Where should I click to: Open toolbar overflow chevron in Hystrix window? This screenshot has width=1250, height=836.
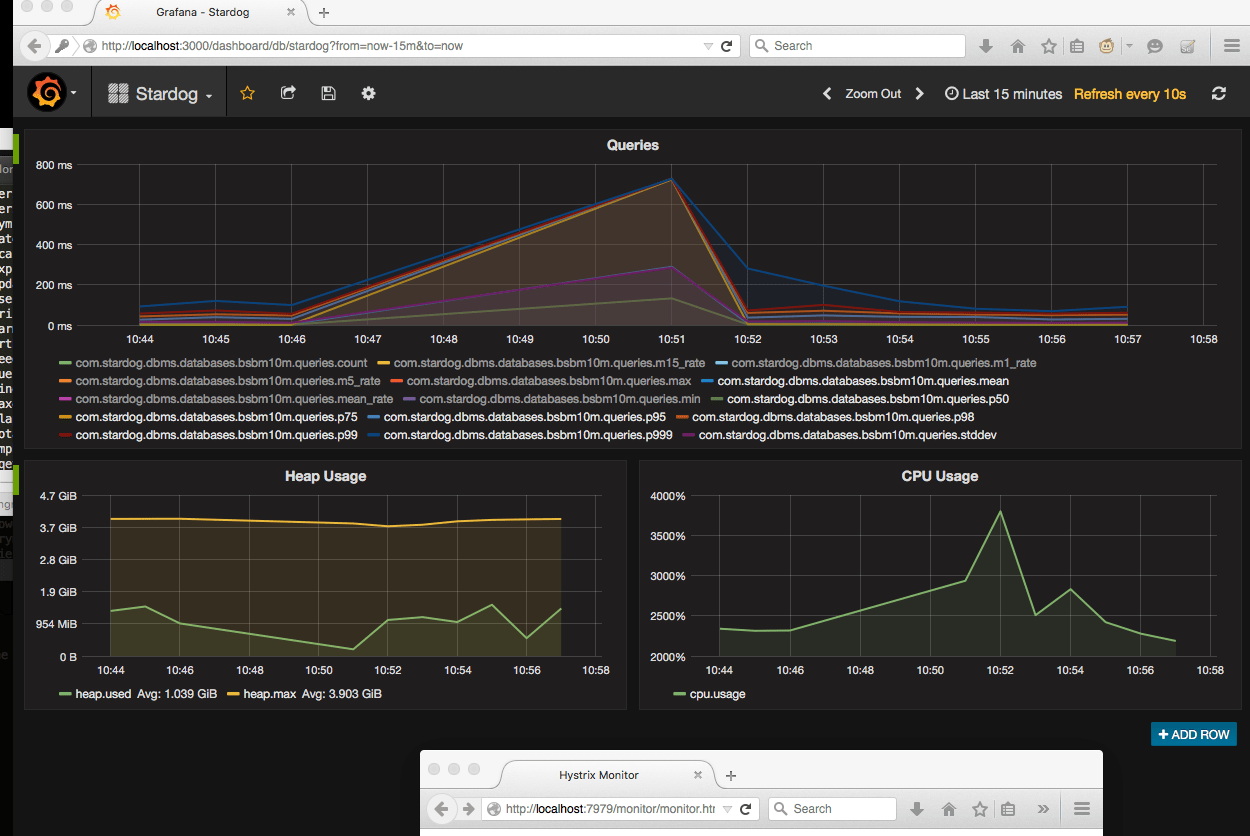pos(1043,809)
